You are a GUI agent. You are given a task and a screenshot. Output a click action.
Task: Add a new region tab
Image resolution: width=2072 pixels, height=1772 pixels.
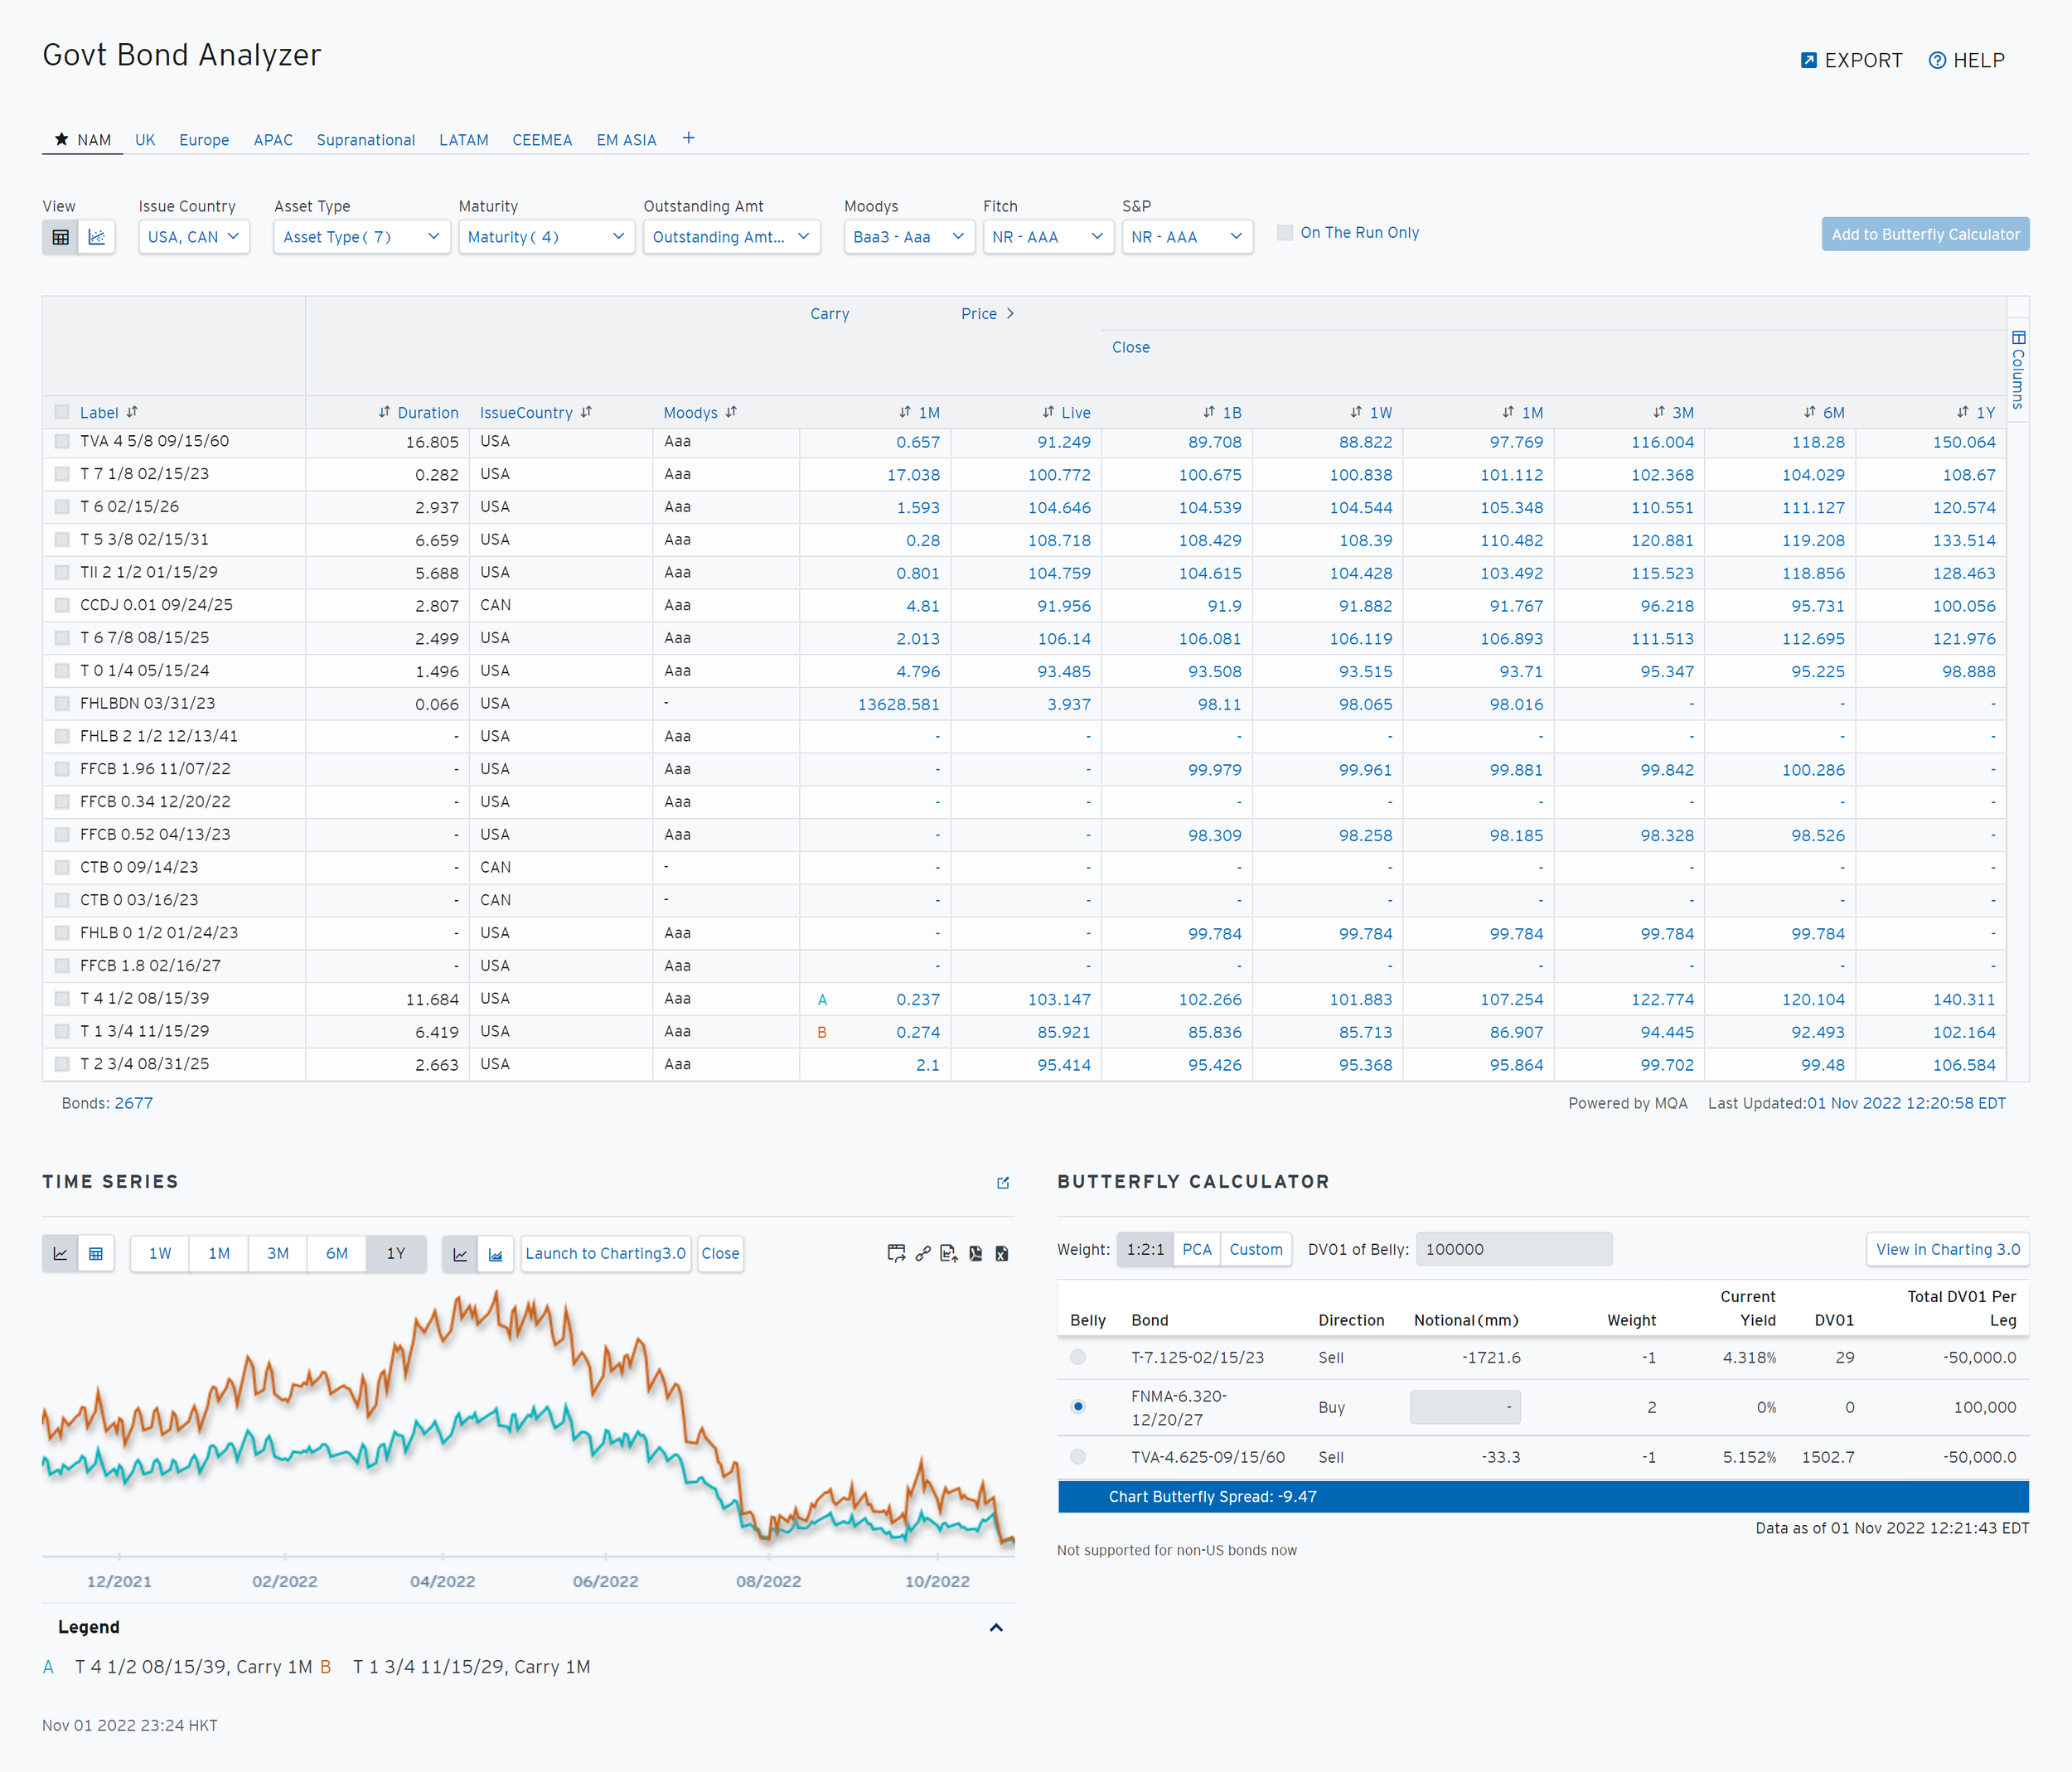click(x=688, y=139)
